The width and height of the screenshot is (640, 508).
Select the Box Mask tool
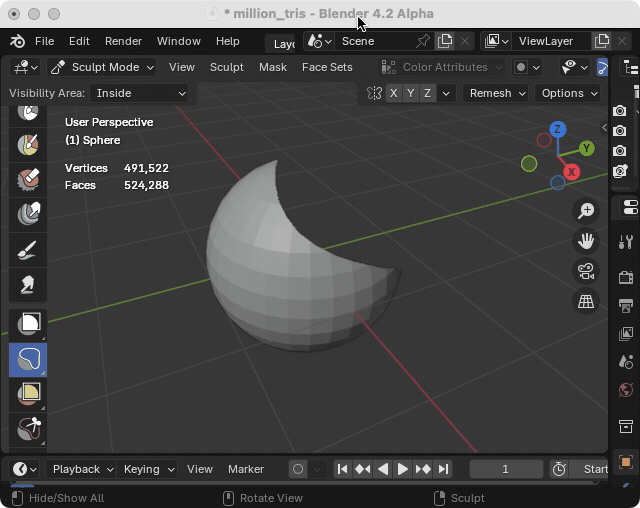[x=28, y=325]
